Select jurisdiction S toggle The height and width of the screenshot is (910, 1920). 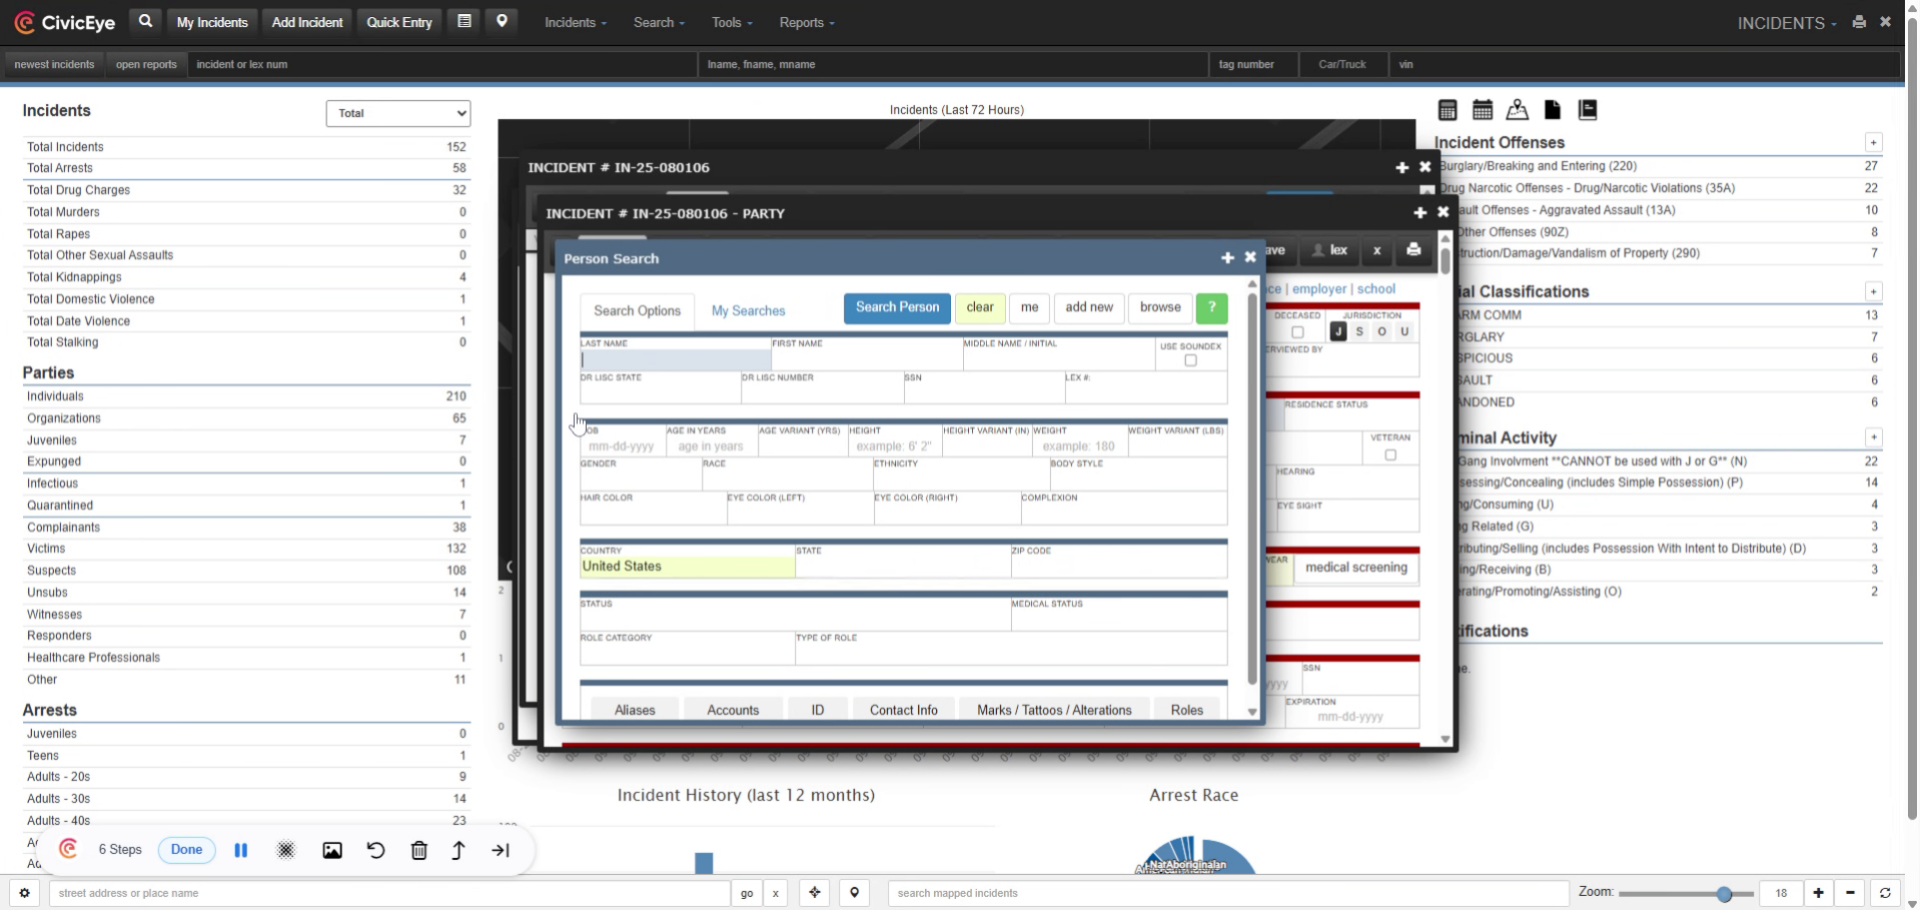pyautogui.click(x=1360, y=332)
